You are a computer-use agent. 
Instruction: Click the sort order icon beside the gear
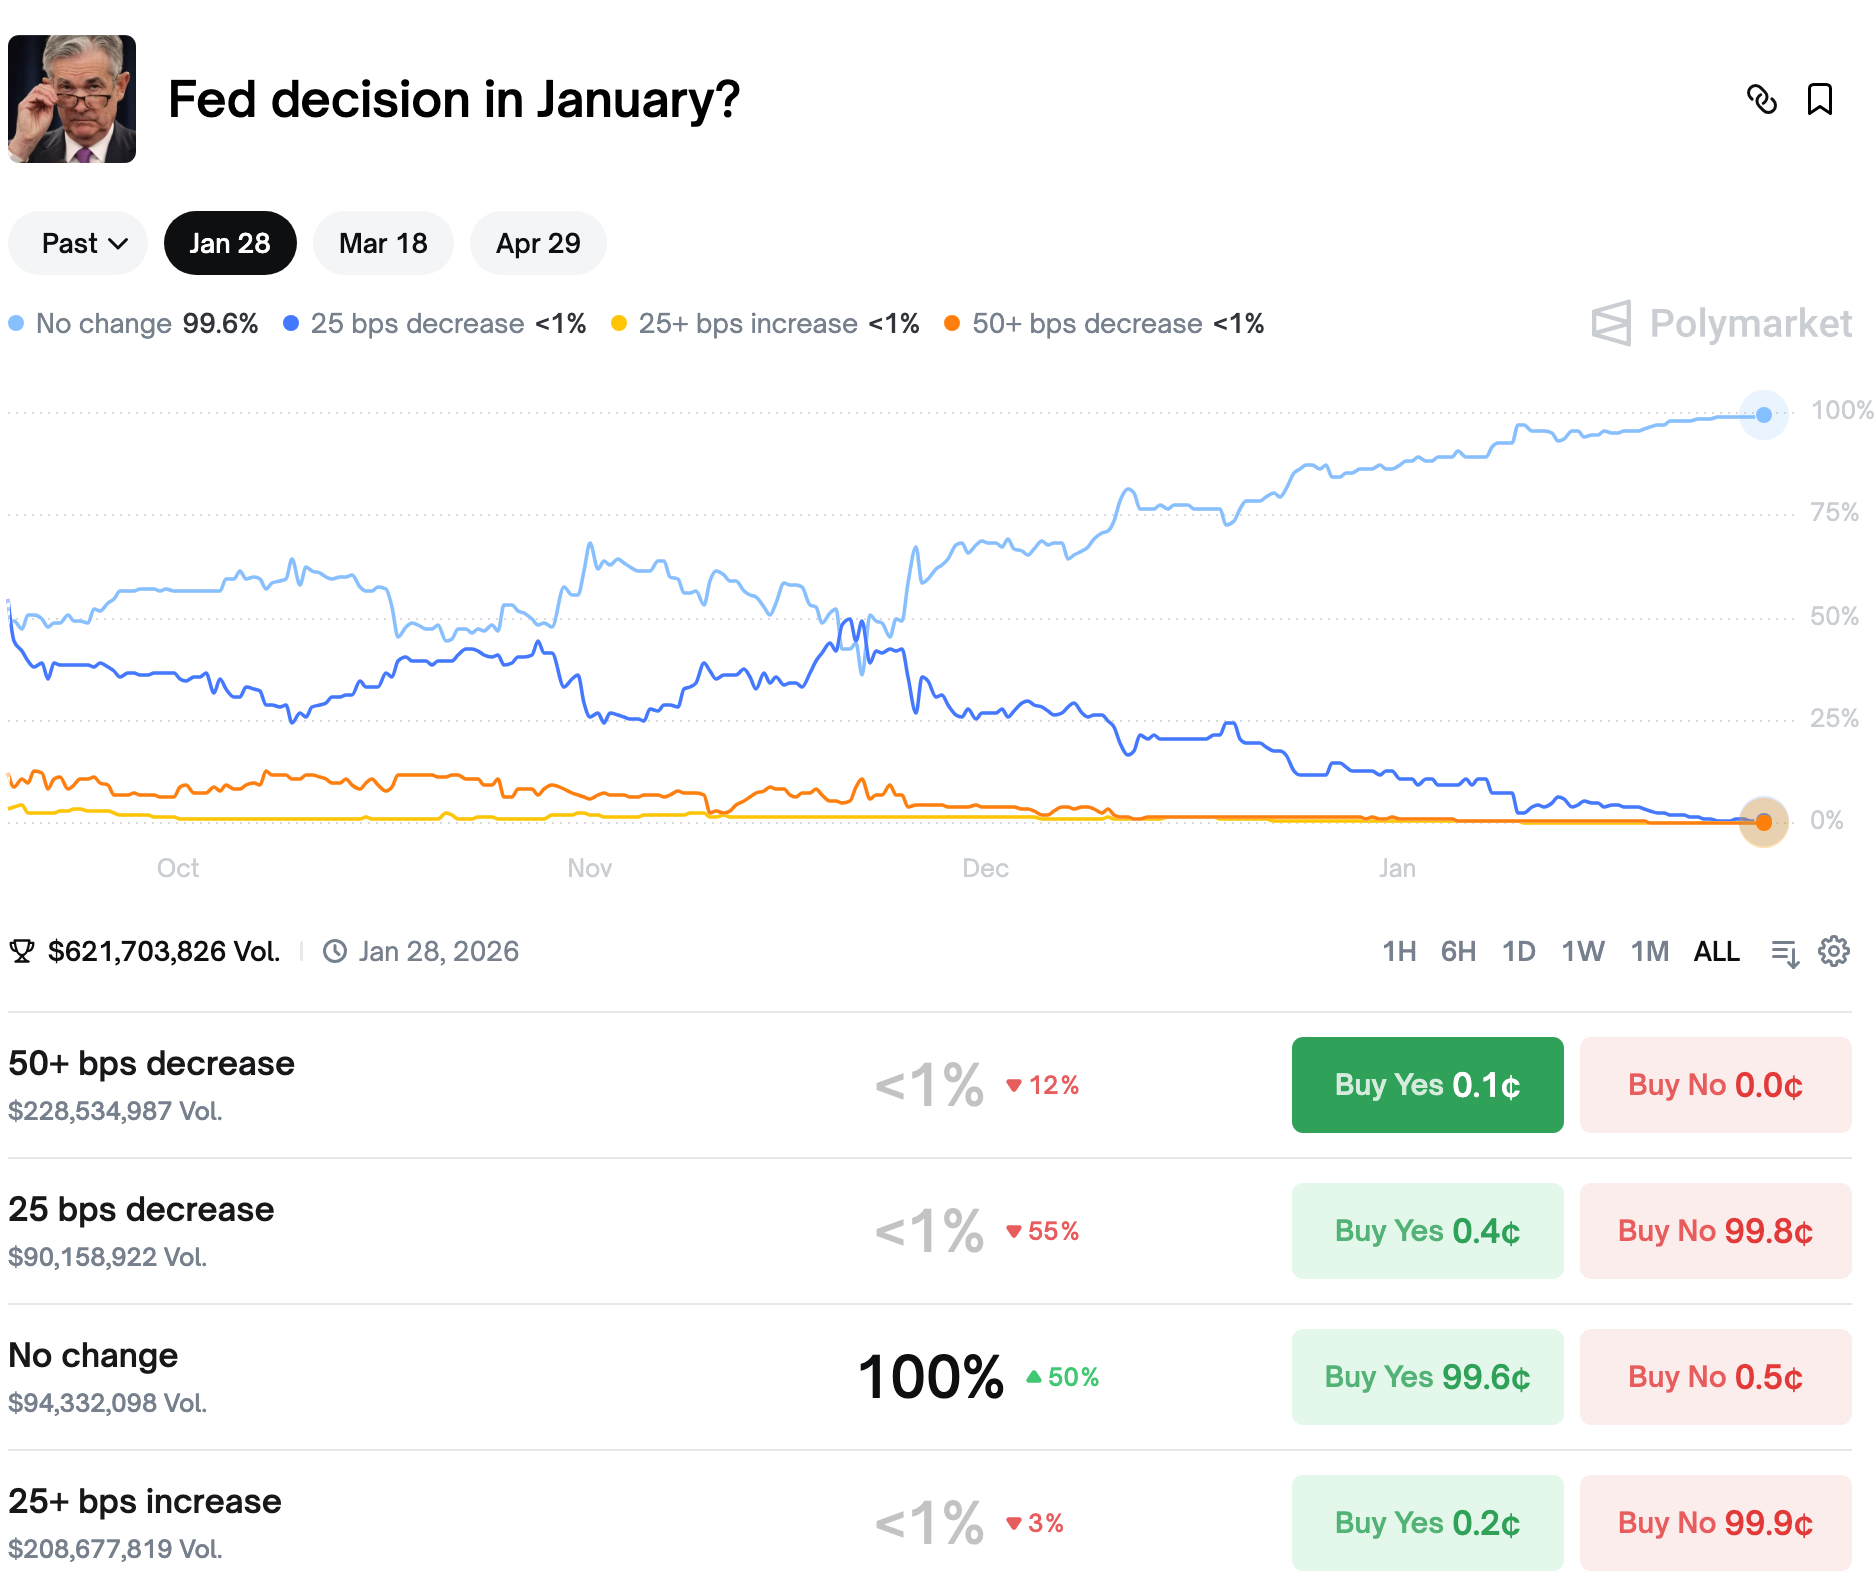tap(1784, 951)
